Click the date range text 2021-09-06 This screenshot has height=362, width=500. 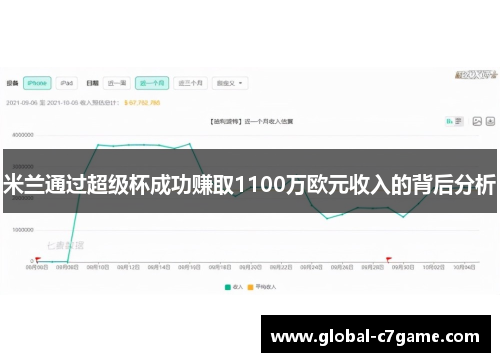[22, 103]
